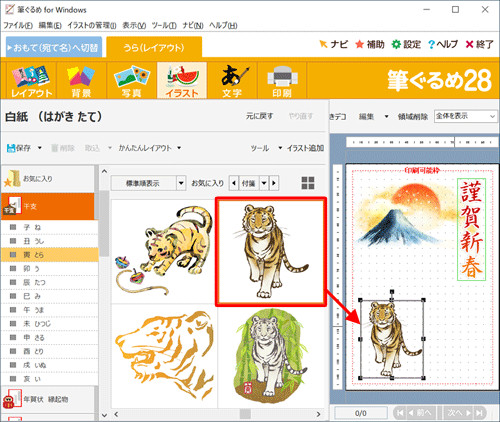Viewport: 500px width, 422px height.
Task: Open 取込 dropdown arrow
Action: [110, 148]
